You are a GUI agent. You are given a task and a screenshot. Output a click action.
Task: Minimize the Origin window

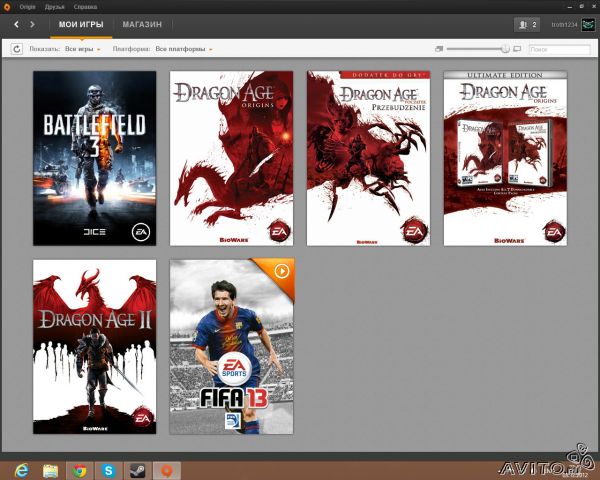(x=570, y=7)
